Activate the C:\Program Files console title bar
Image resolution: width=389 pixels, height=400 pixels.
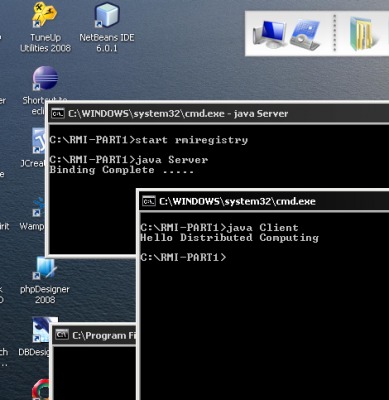coord(95,335)
